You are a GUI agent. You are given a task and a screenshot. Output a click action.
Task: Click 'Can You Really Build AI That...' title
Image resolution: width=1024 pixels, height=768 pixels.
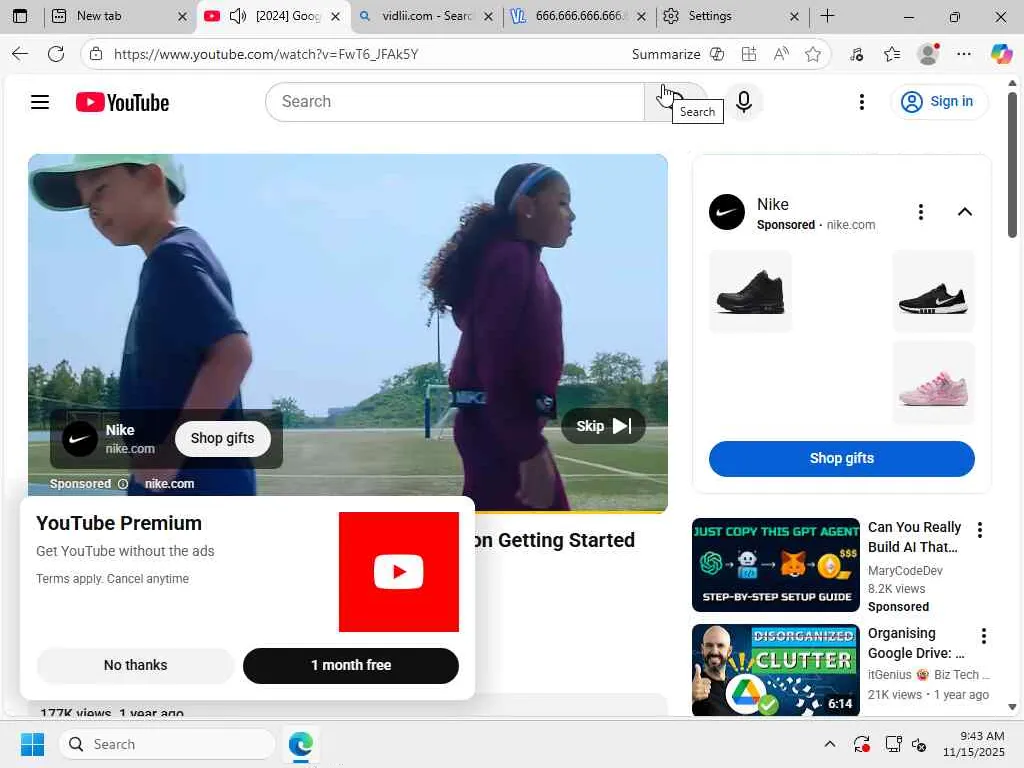click(x=914, y=537)
